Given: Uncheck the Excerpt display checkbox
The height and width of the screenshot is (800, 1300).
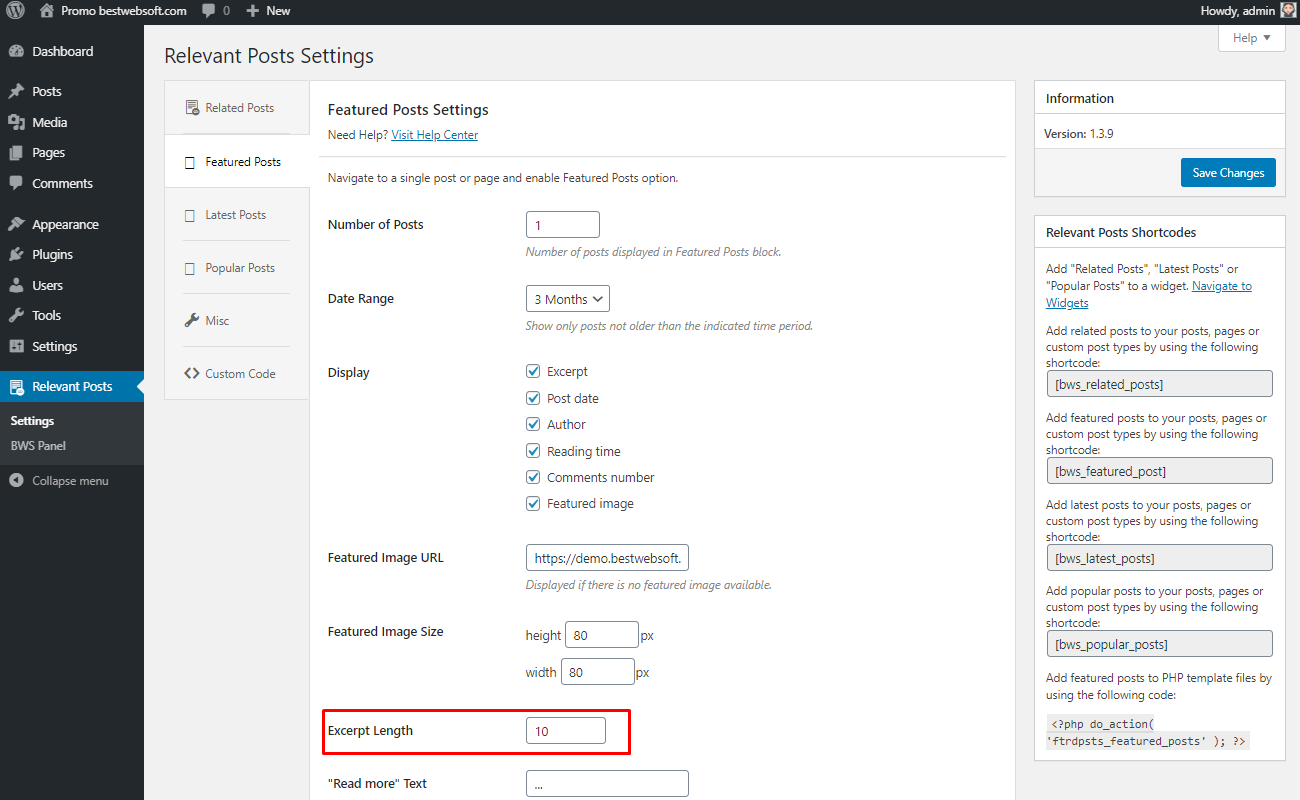Looking at the screenshot, I should (533, 371).
